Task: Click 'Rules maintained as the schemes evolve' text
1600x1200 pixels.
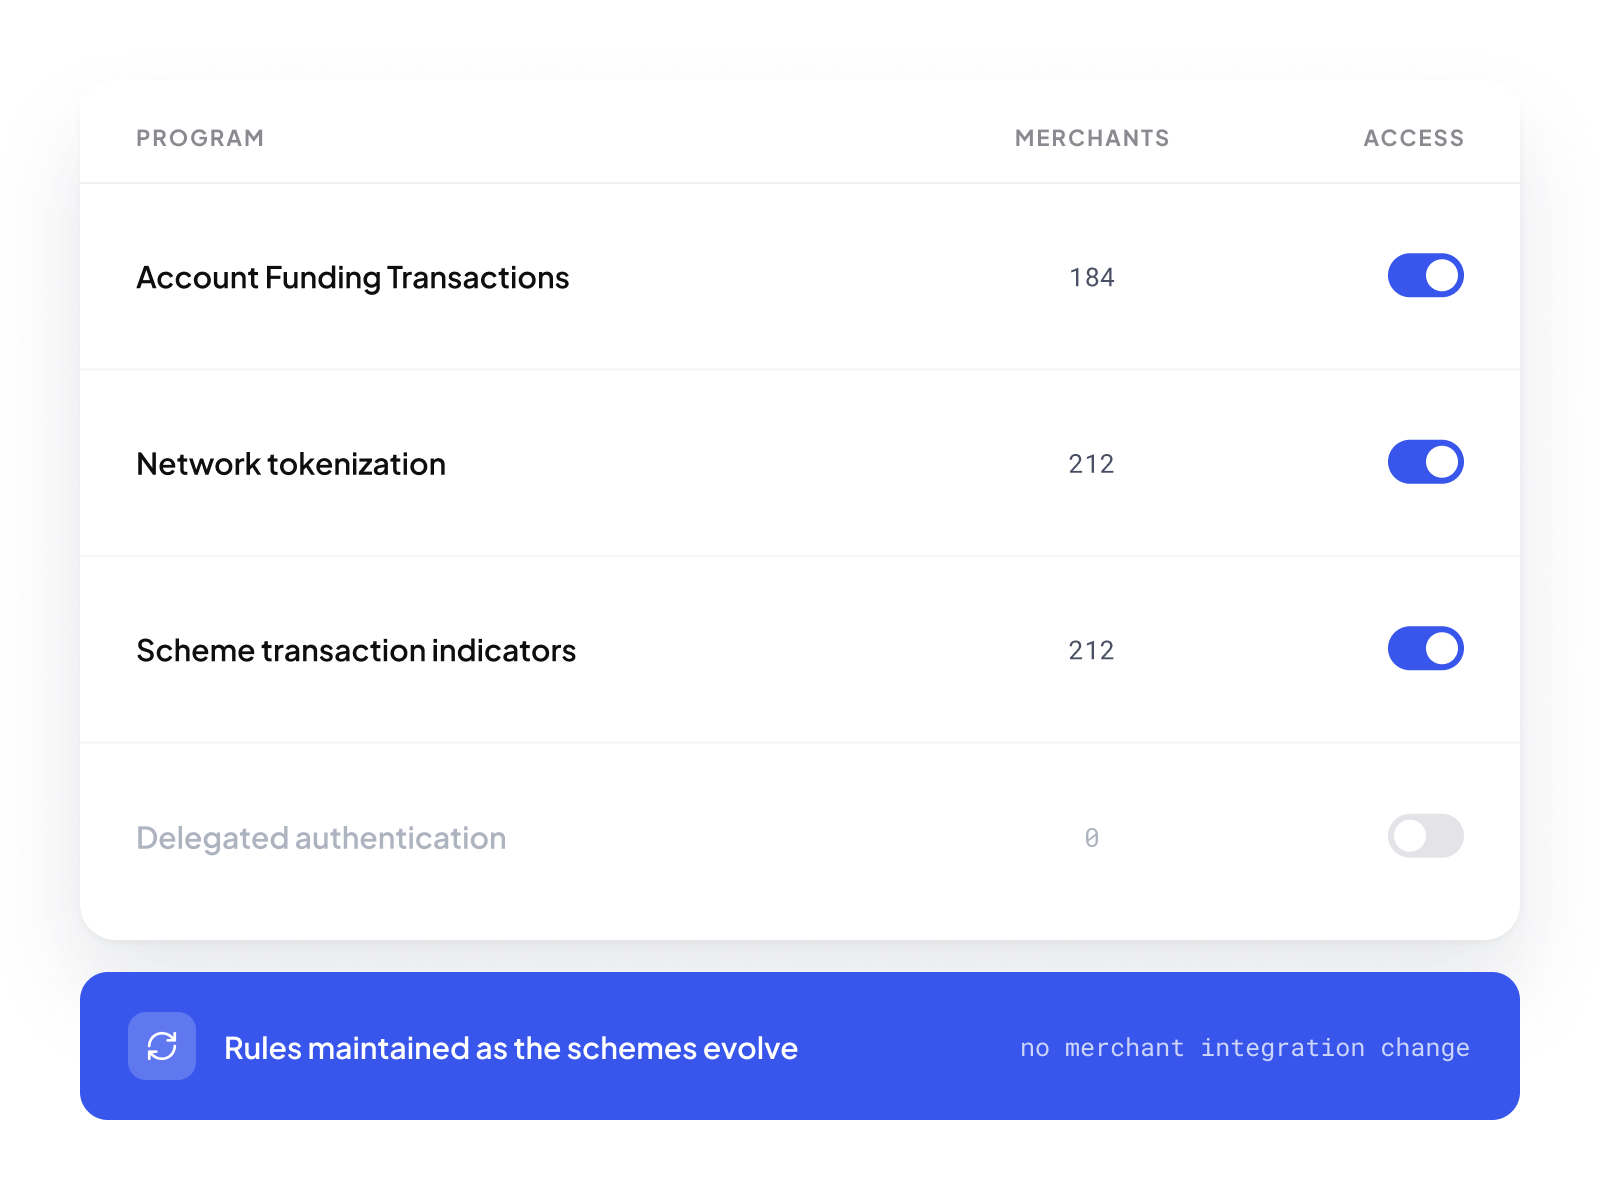Action: pos(511,1048)
